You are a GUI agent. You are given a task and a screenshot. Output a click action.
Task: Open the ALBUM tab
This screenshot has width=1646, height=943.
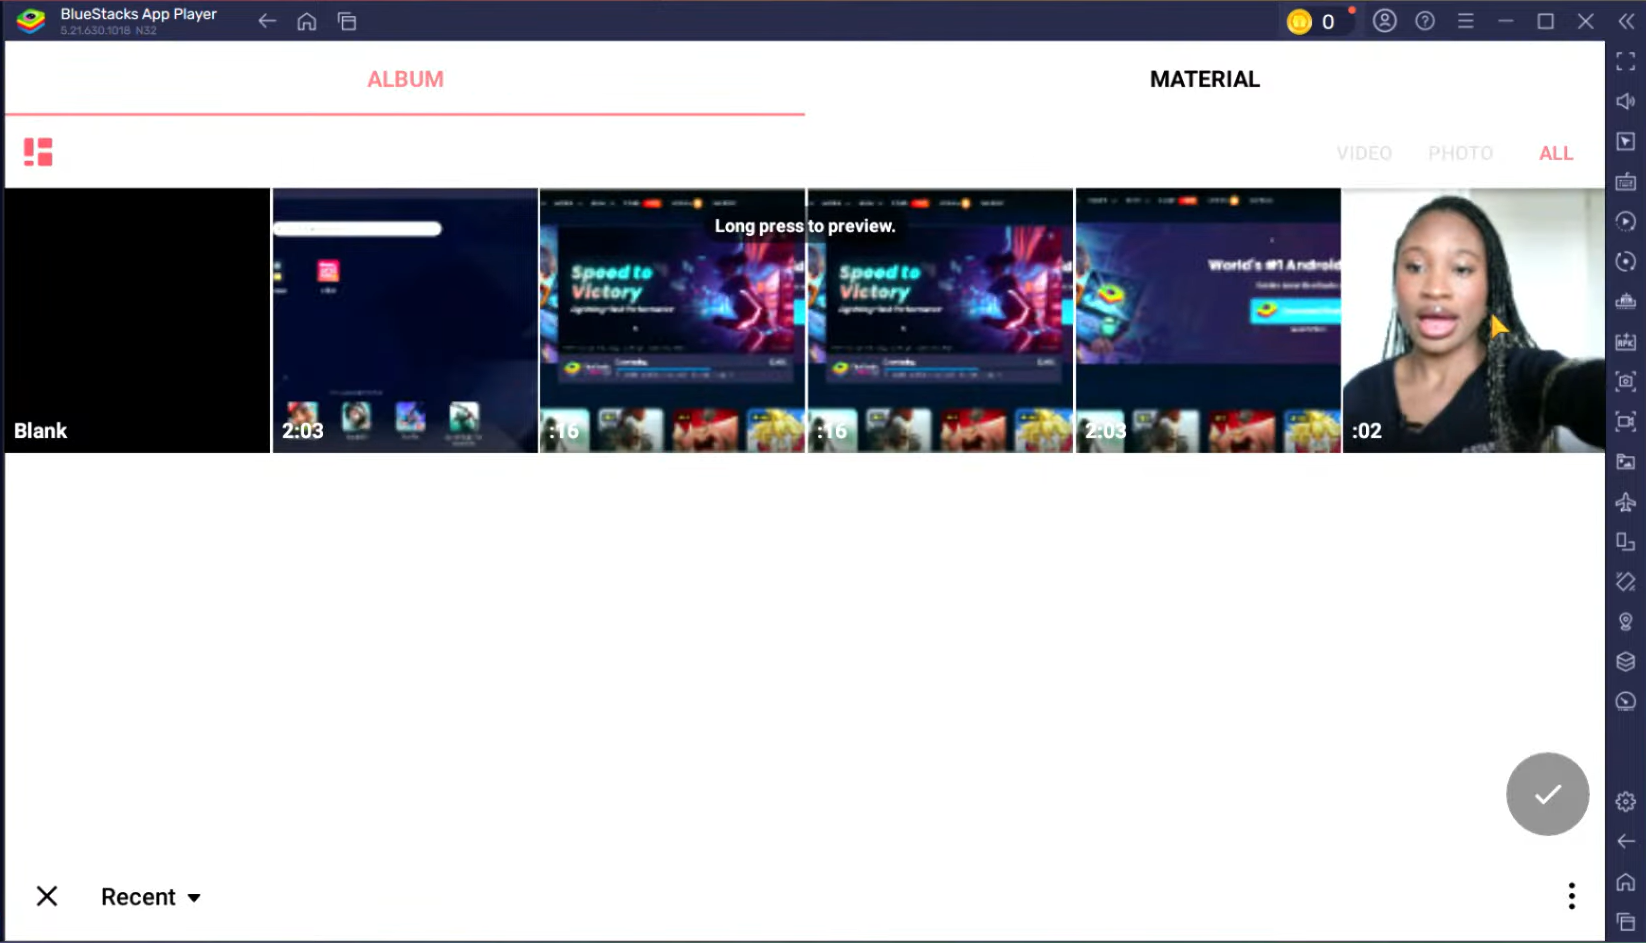pyautogui.click(x=405, y=79)
